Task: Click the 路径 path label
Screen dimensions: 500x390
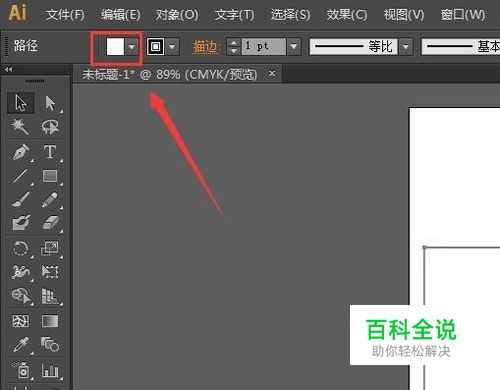Action: [26, 46]
